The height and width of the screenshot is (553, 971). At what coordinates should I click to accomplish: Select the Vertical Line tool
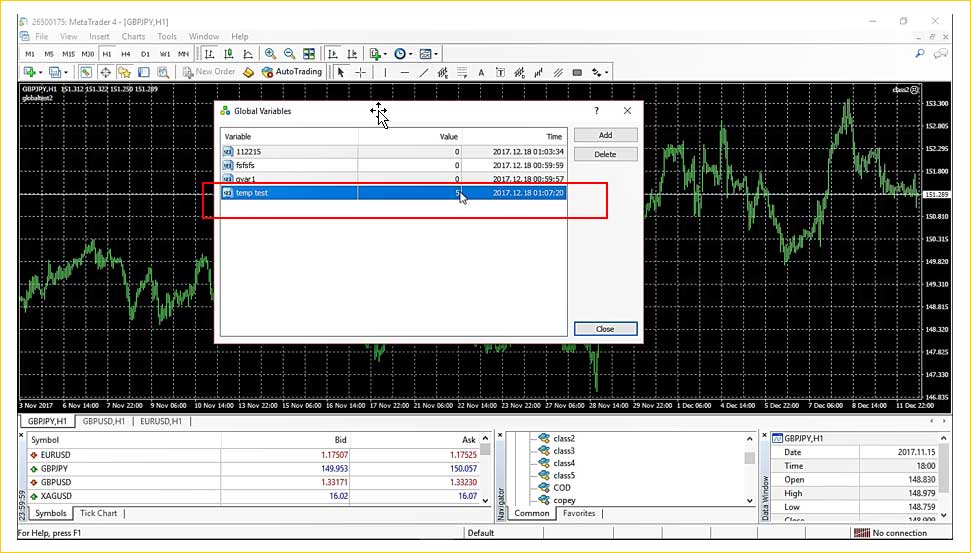pos(385,72)
